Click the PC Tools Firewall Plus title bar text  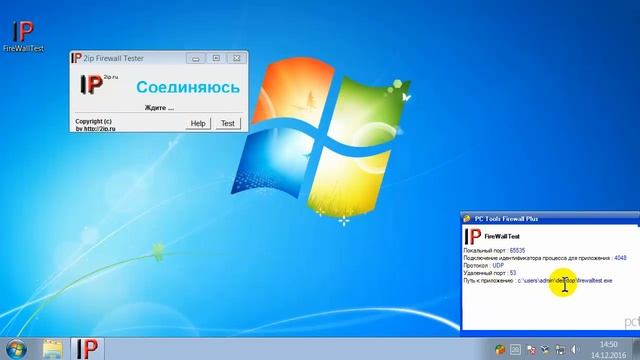point(506,219)
